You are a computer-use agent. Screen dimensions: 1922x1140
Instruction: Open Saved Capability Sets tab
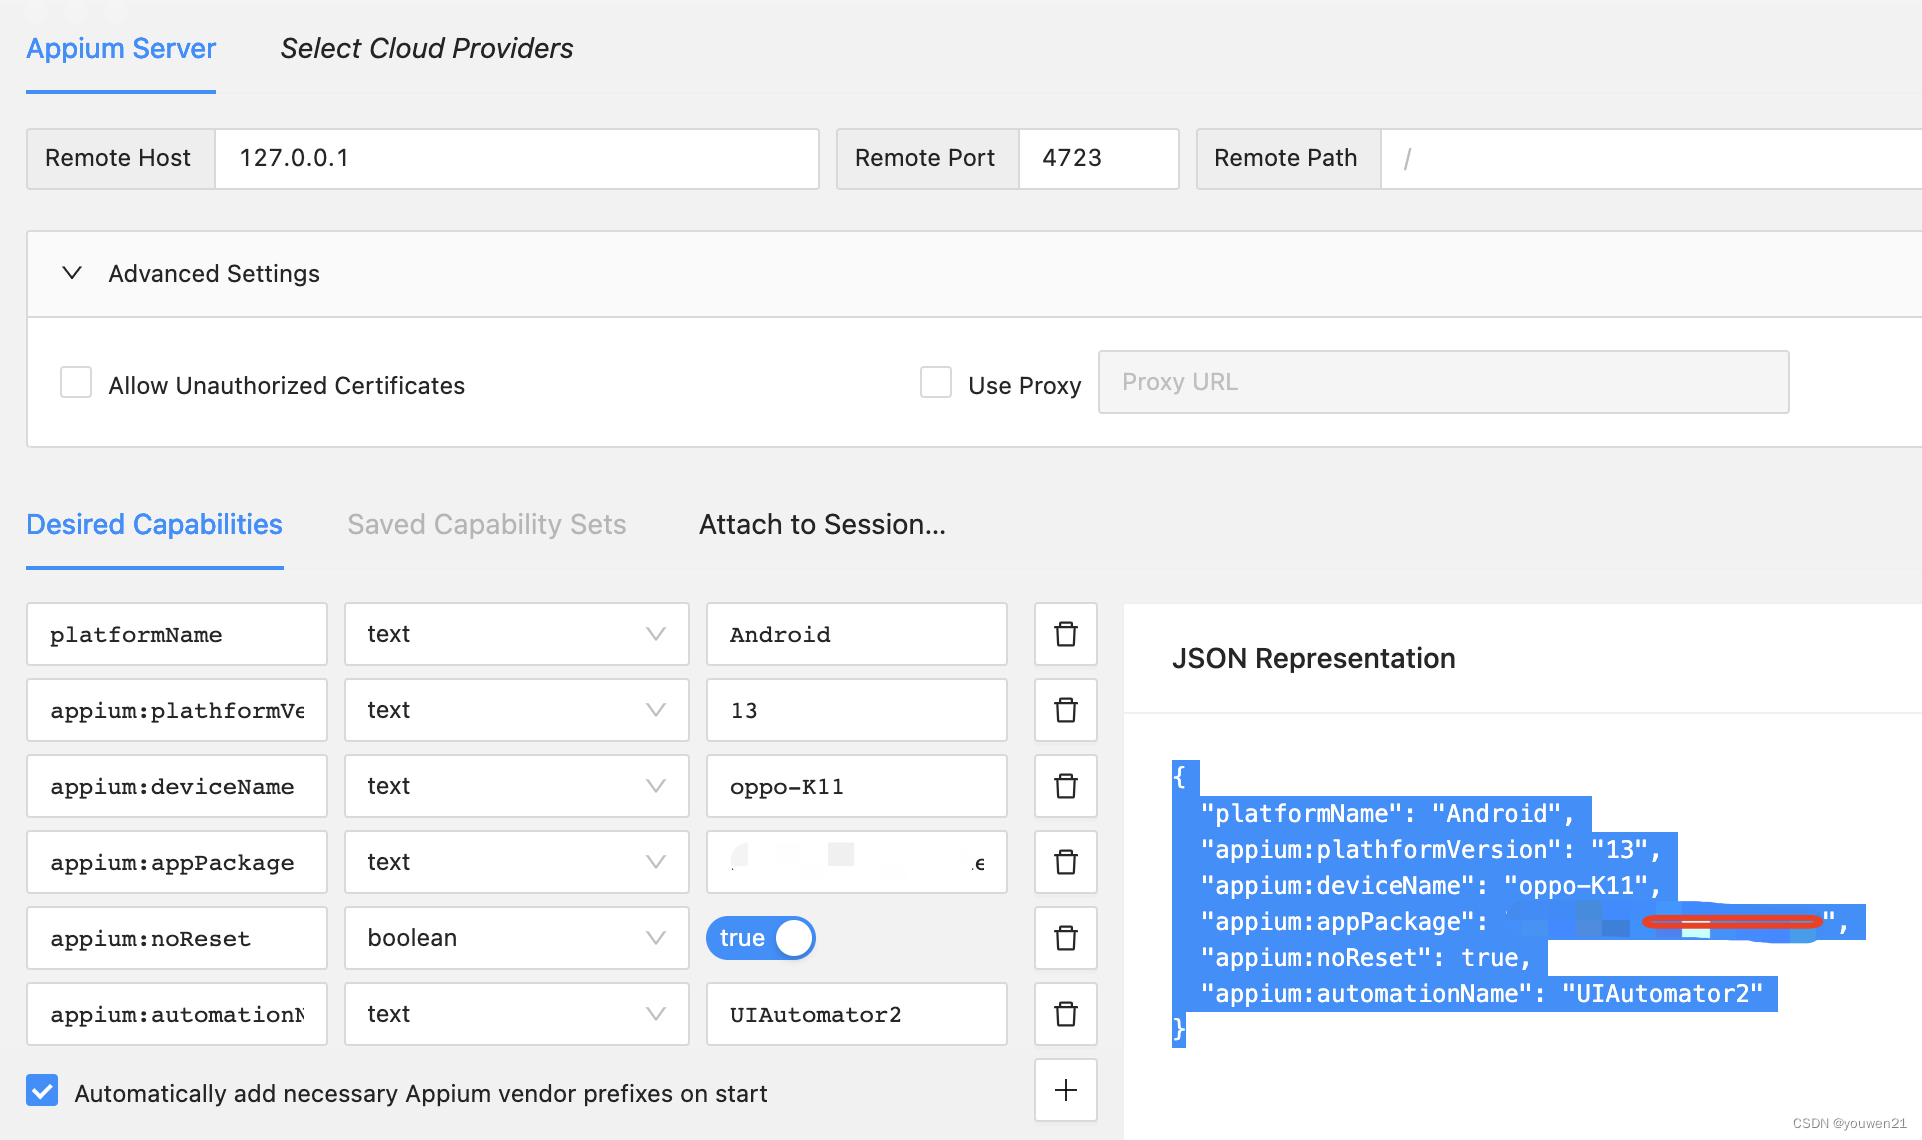487,524
